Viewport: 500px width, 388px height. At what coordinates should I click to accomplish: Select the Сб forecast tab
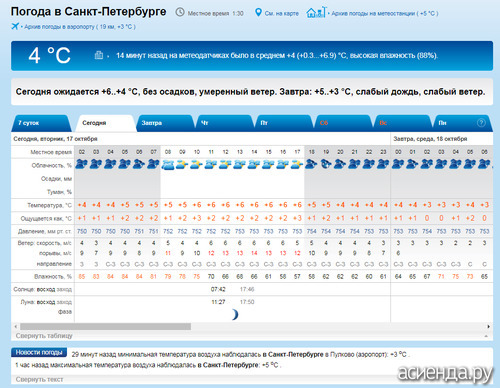pyautogui.click(x=343, y=123)
